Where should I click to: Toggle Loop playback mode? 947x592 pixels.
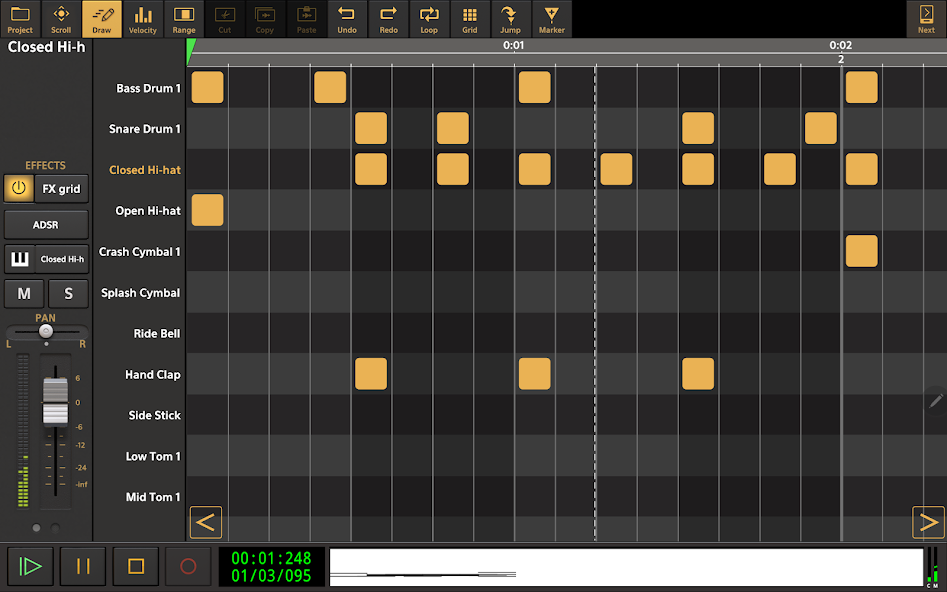click(x=429, y=19)
